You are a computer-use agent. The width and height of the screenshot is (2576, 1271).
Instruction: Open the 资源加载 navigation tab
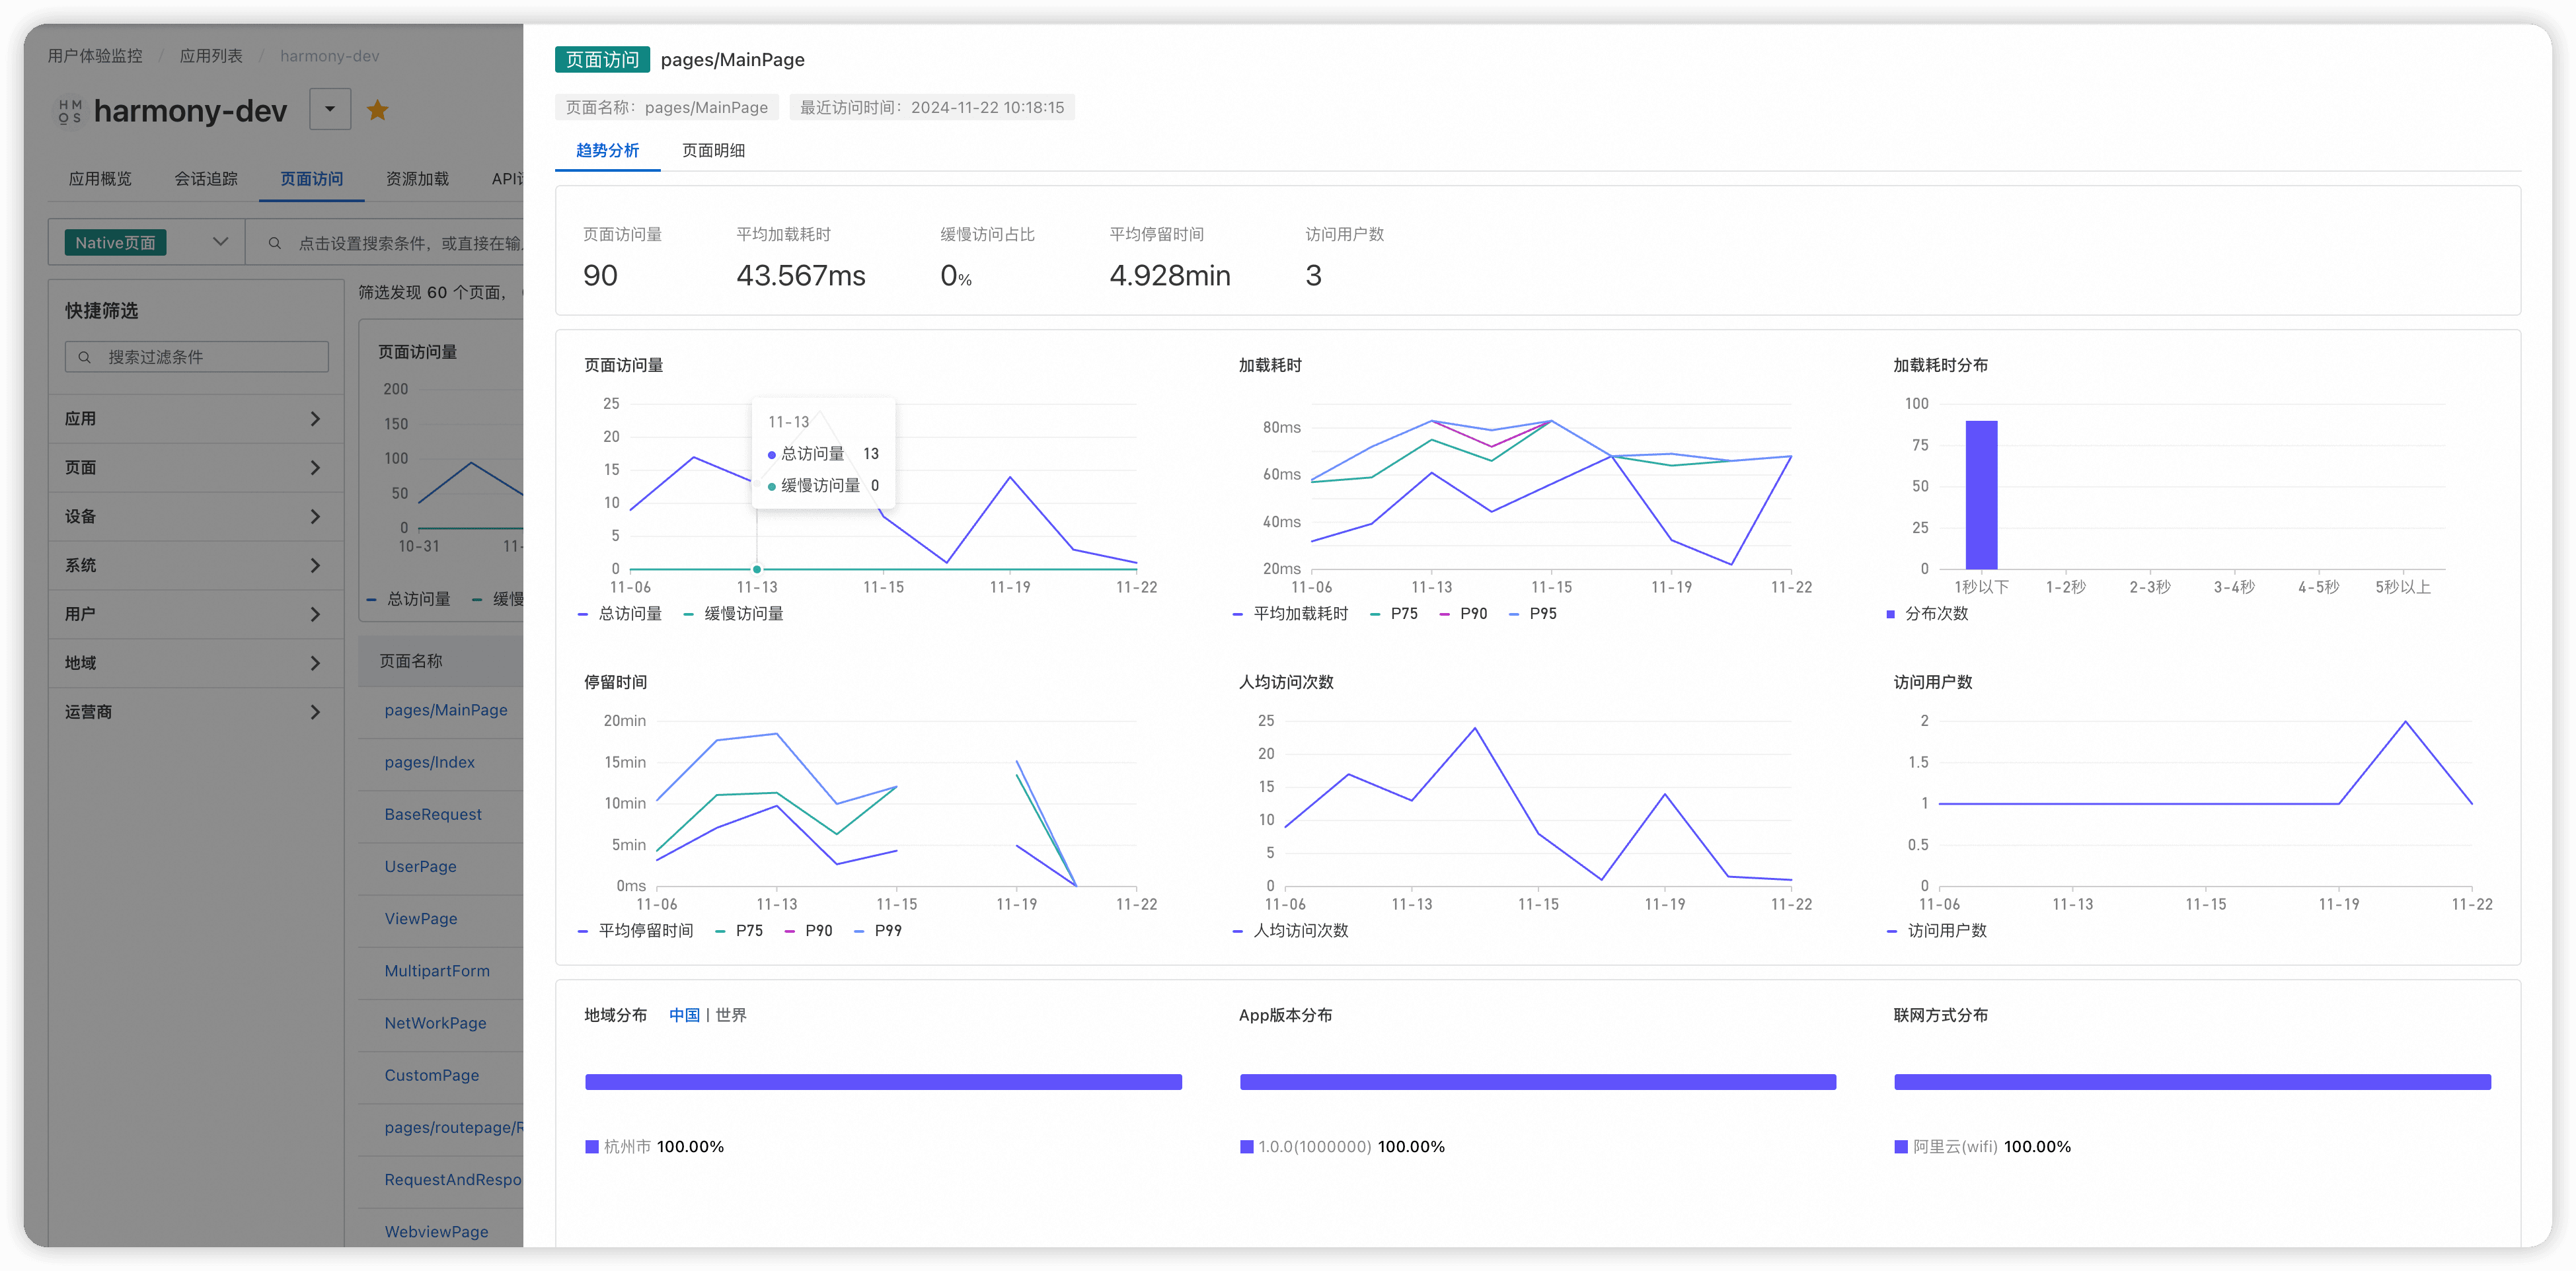click(x=417, y=179)
